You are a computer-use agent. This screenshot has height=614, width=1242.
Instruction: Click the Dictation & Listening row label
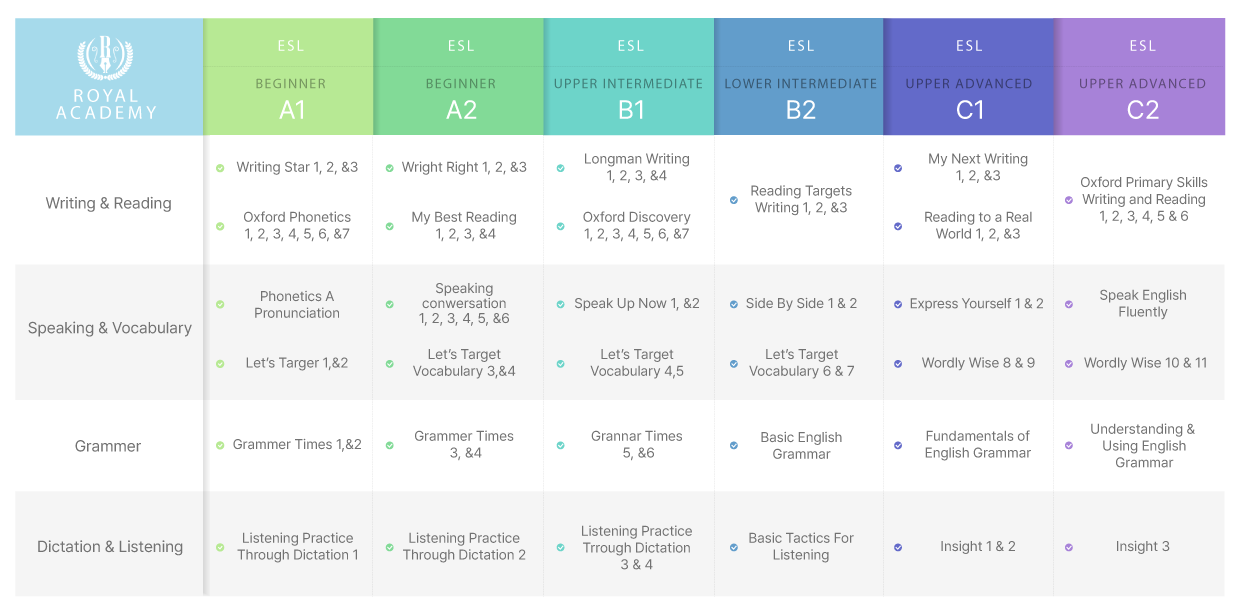tap(110, 547)
